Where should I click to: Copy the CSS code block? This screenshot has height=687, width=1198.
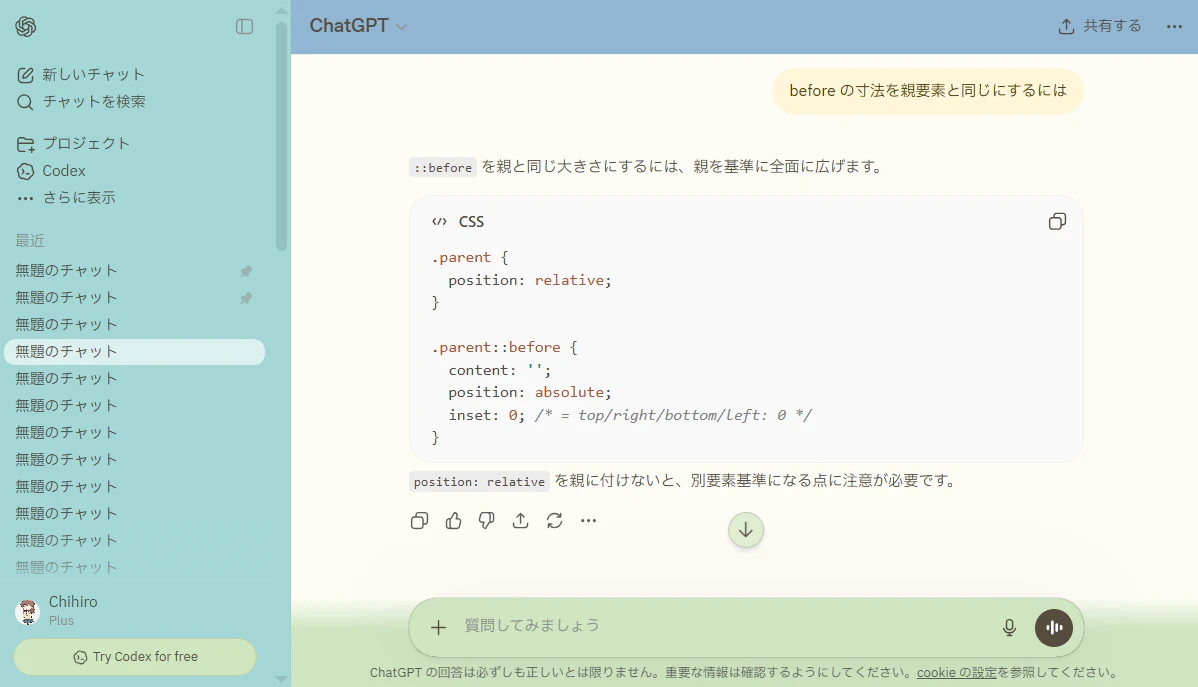tap(1057, 222)
